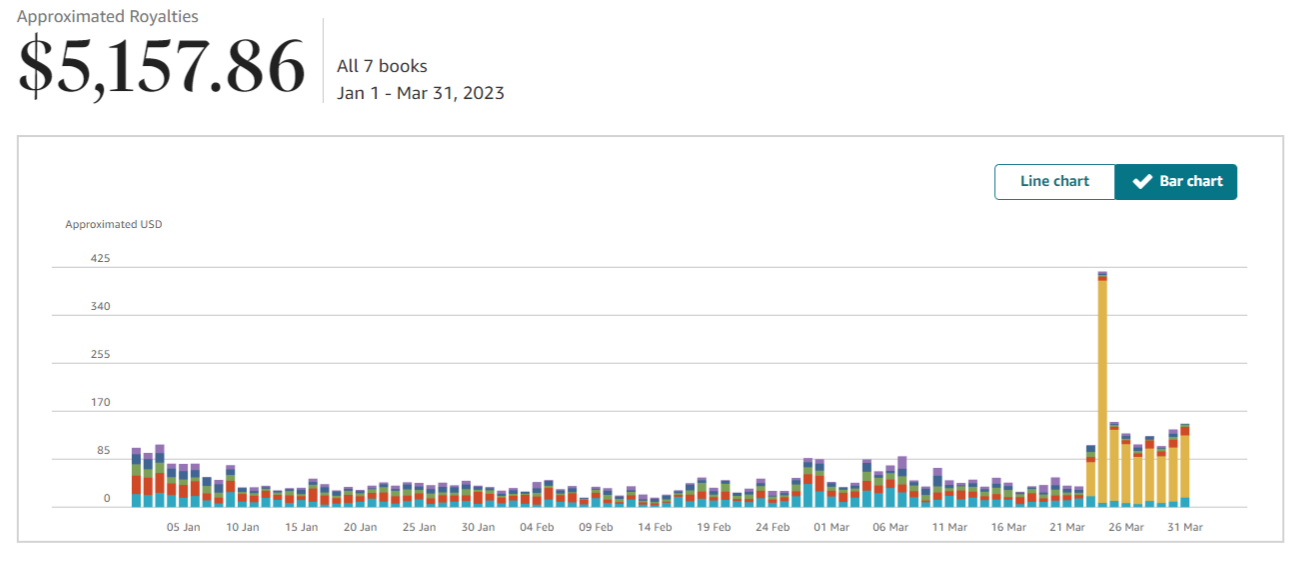Viewport: 1303px width, 565px height.
Task: Switch to the Line chart view
Action: tap(1054, 182)
